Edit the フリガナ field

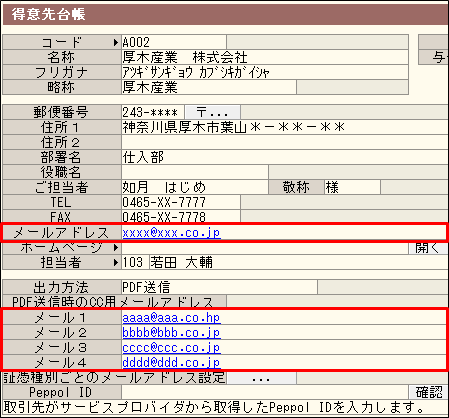point(265,72)
